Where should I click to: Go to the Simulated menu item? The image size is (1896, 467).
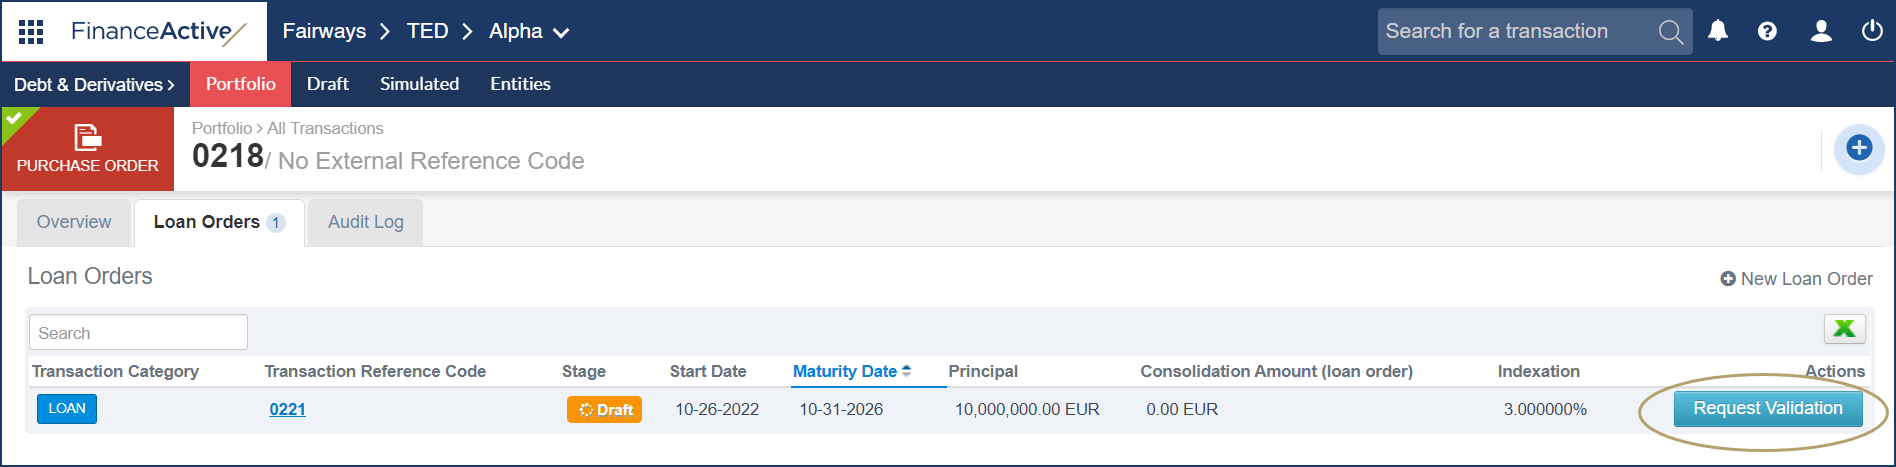[x=419, y=84]
